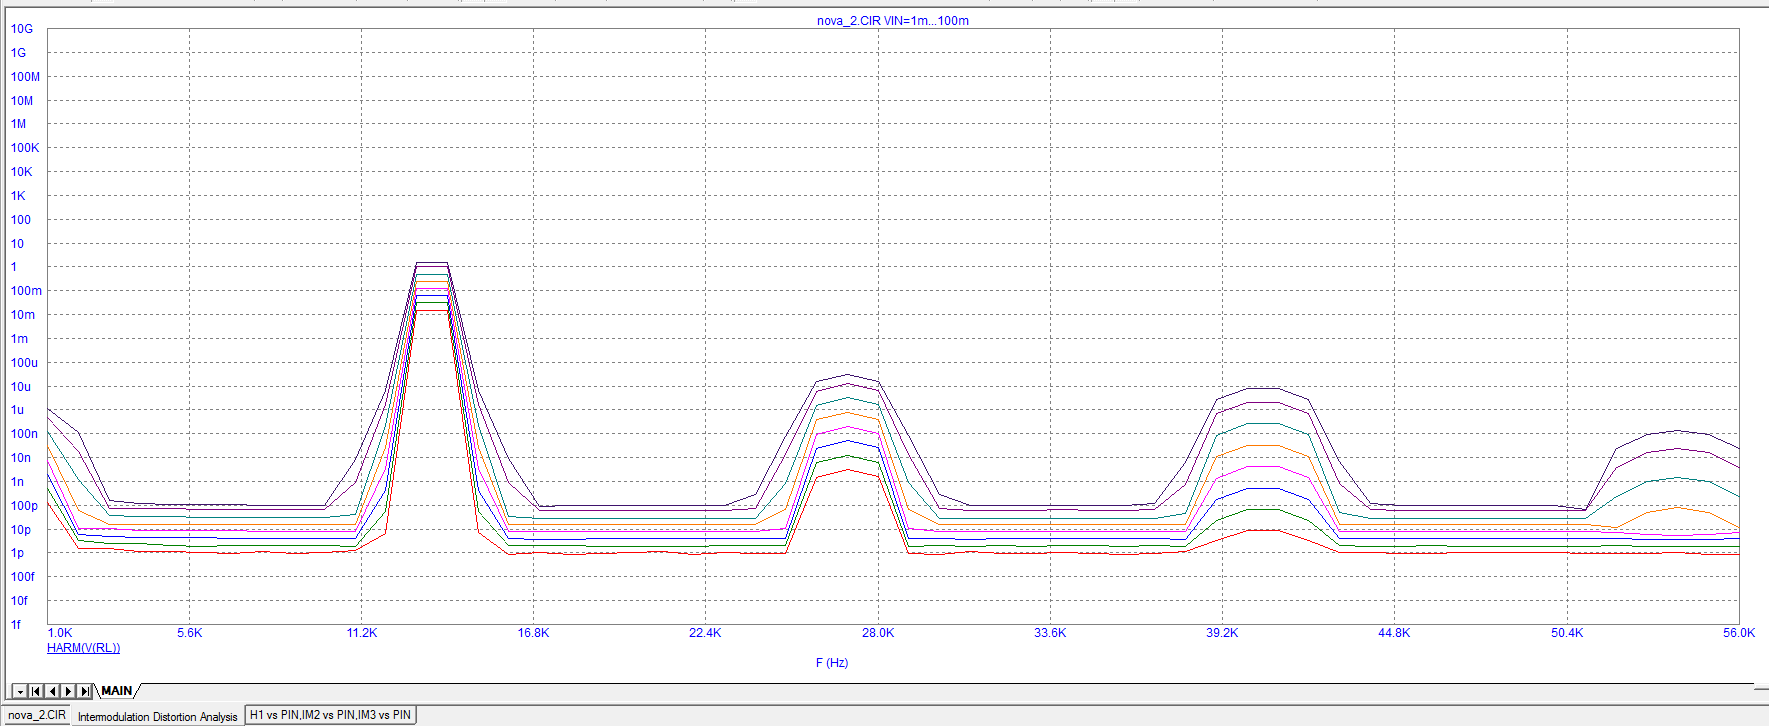Switch to nova_2.CIR window tab
This screenshot has width=1769, height=726.
tap(37, 715)
